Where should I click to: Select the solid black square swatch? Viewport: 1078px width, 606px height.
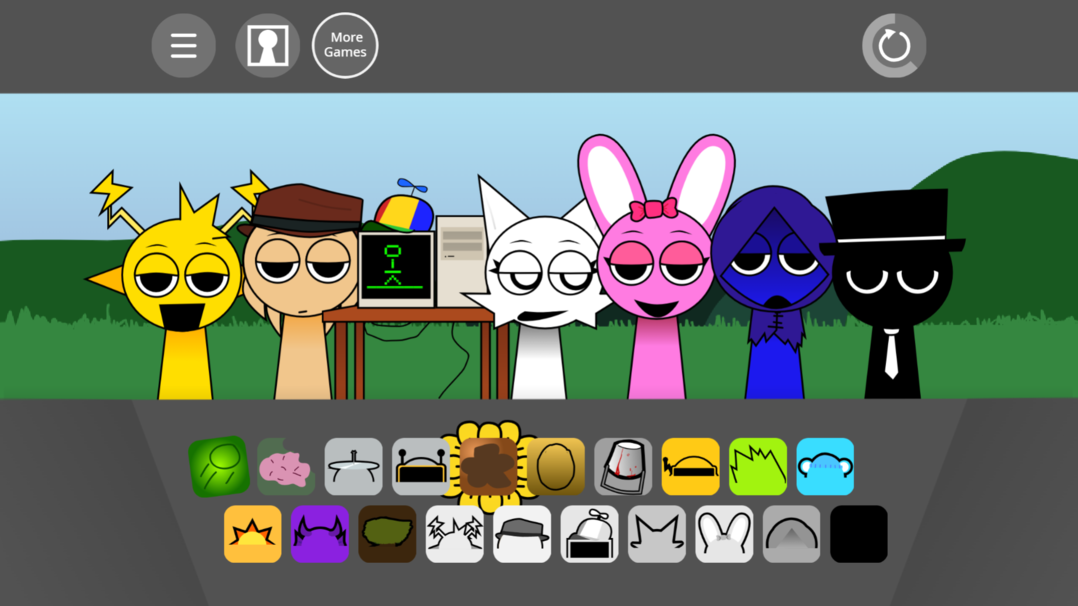click(859, 534)
